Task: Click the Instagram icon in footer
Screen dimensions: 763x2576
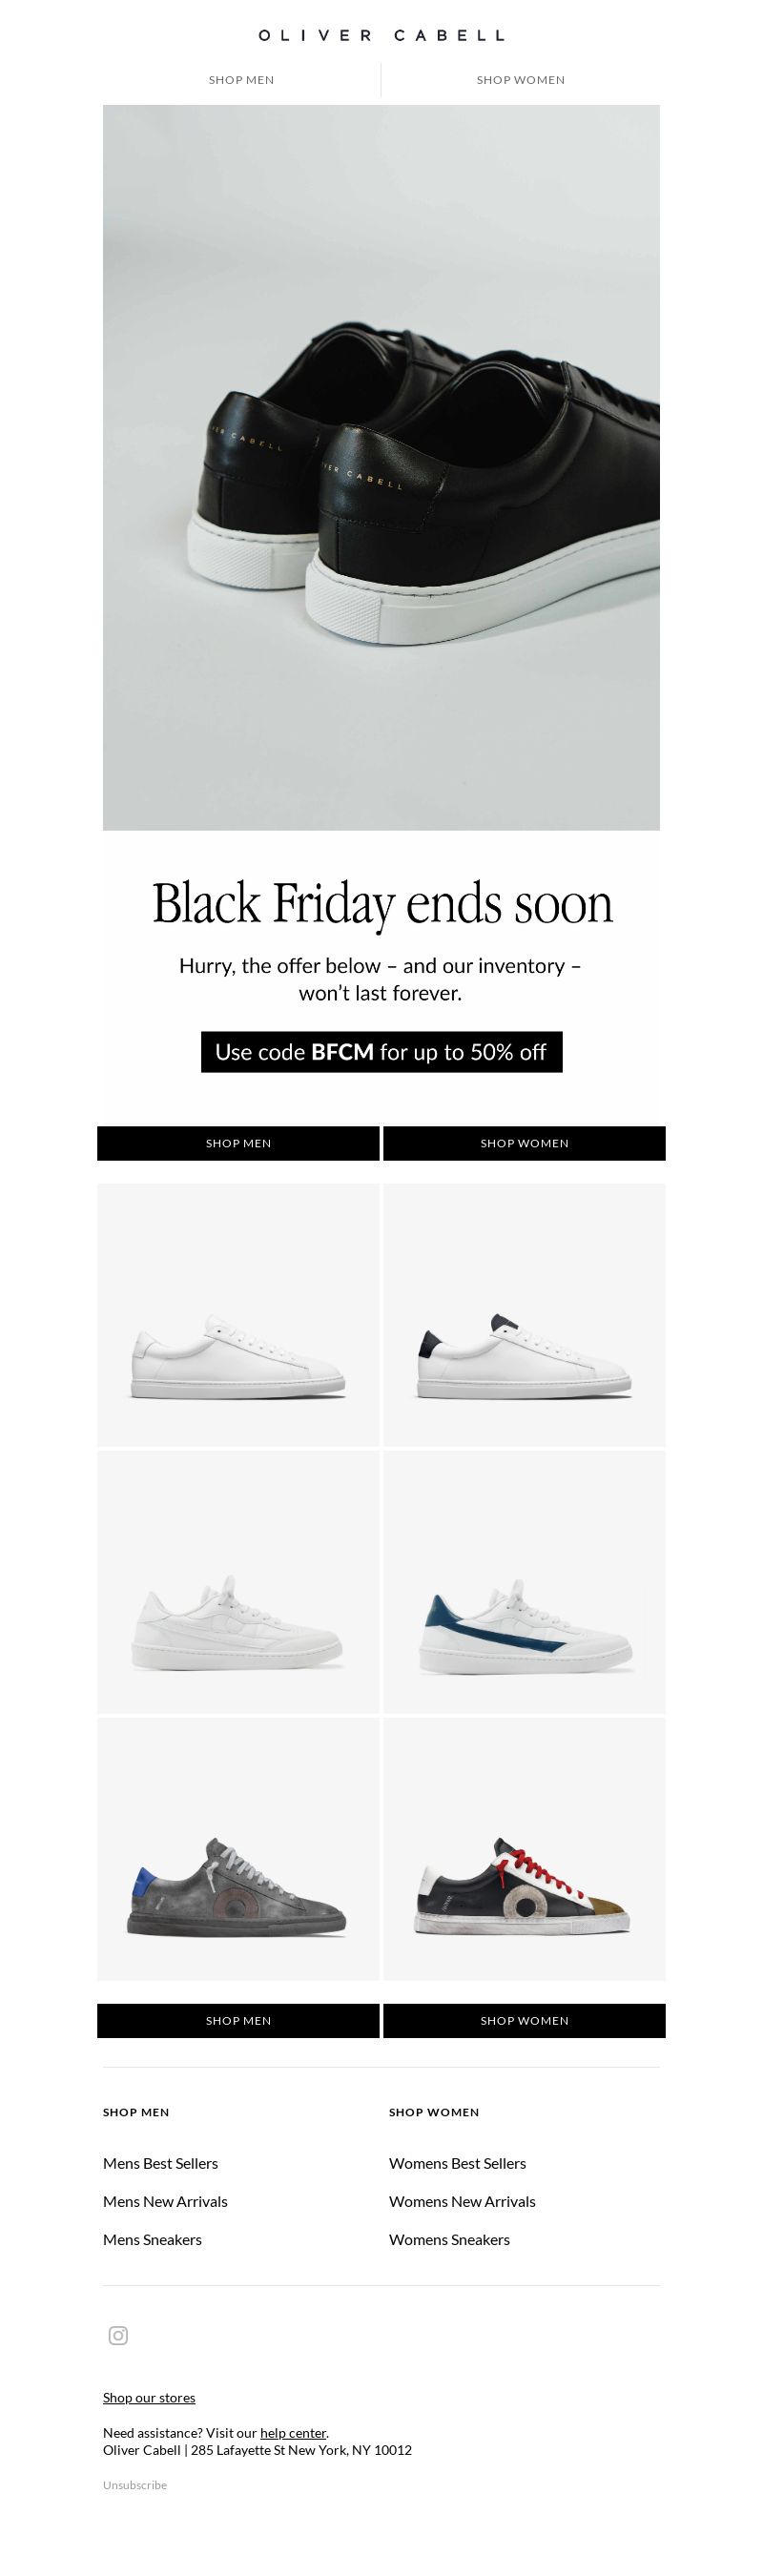Action: click(118, 2335)
